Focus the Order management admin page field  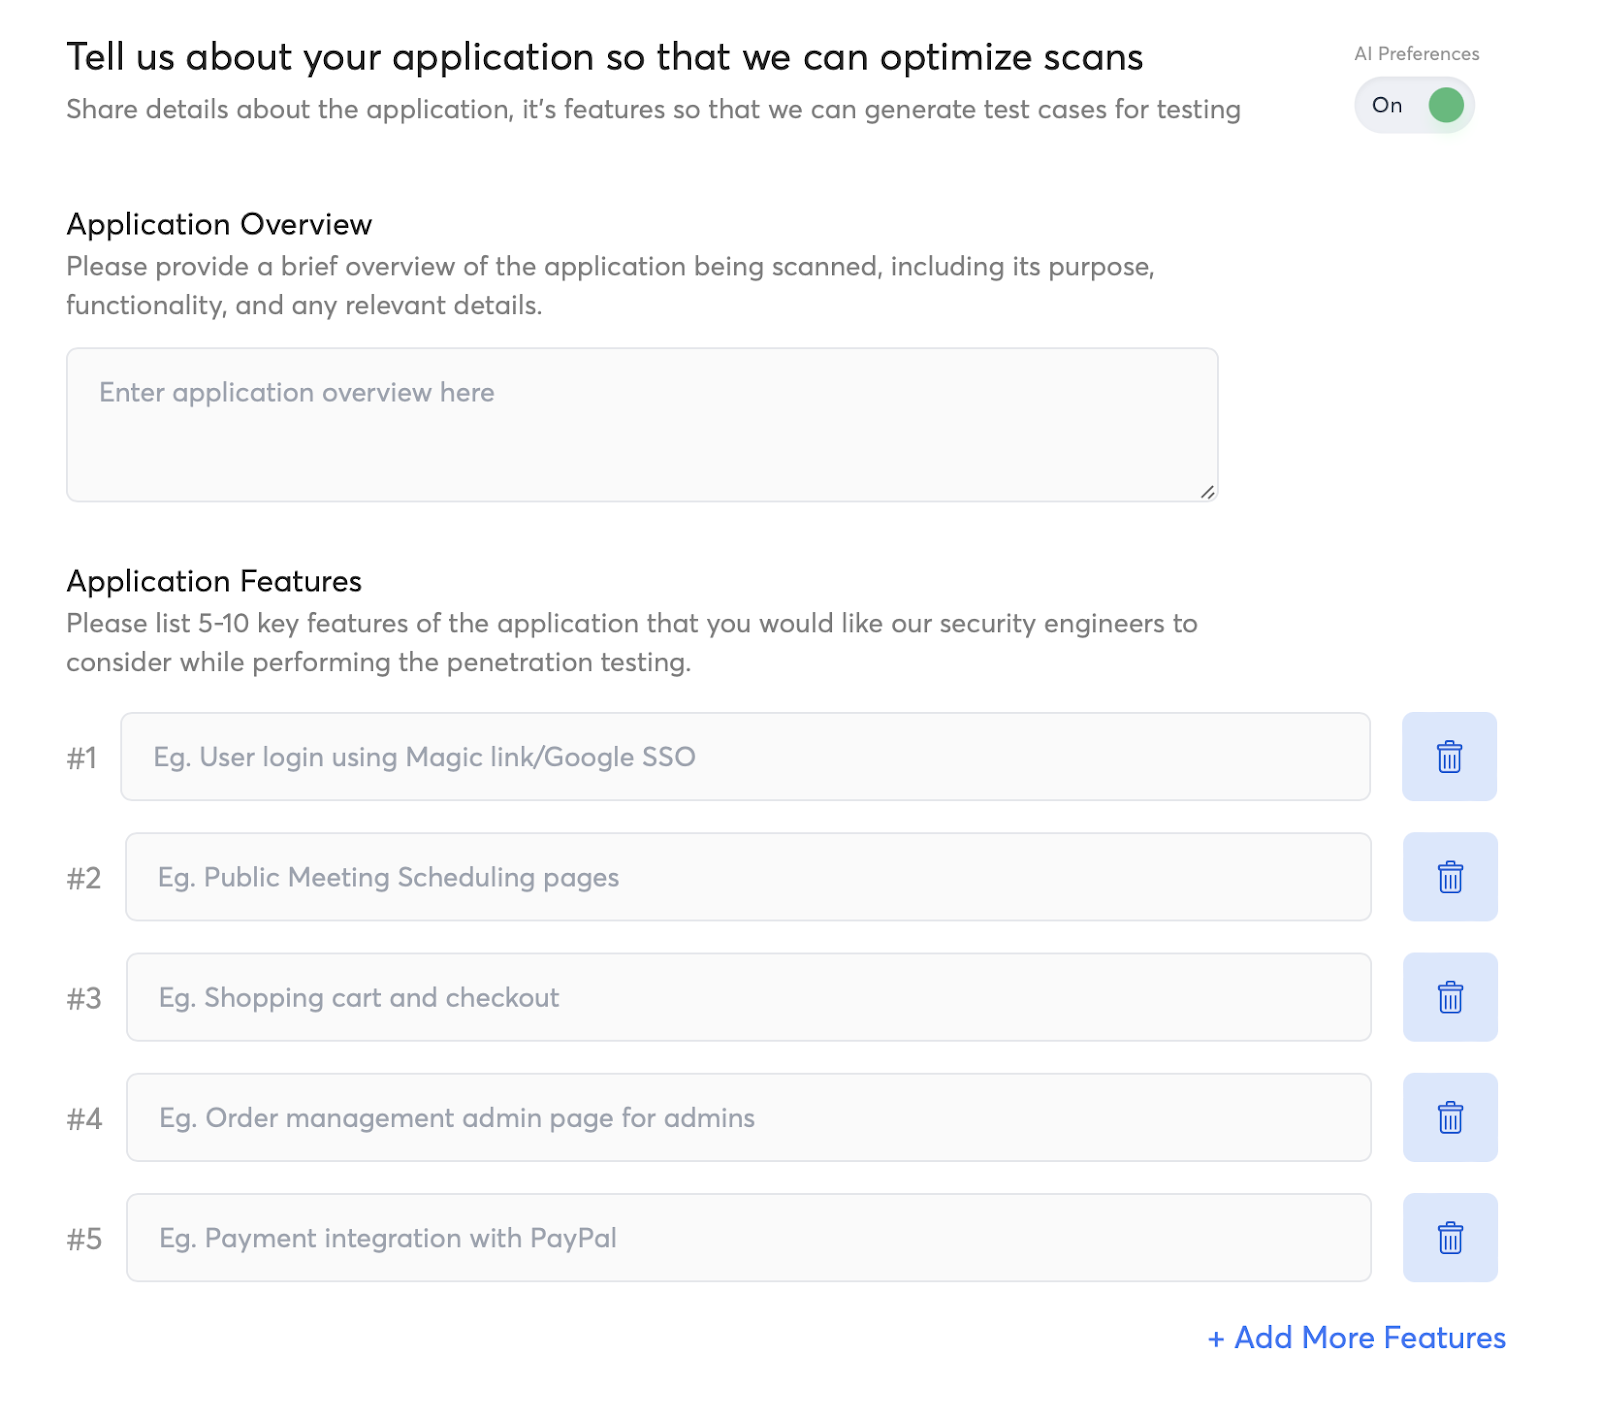[748, 1117]
